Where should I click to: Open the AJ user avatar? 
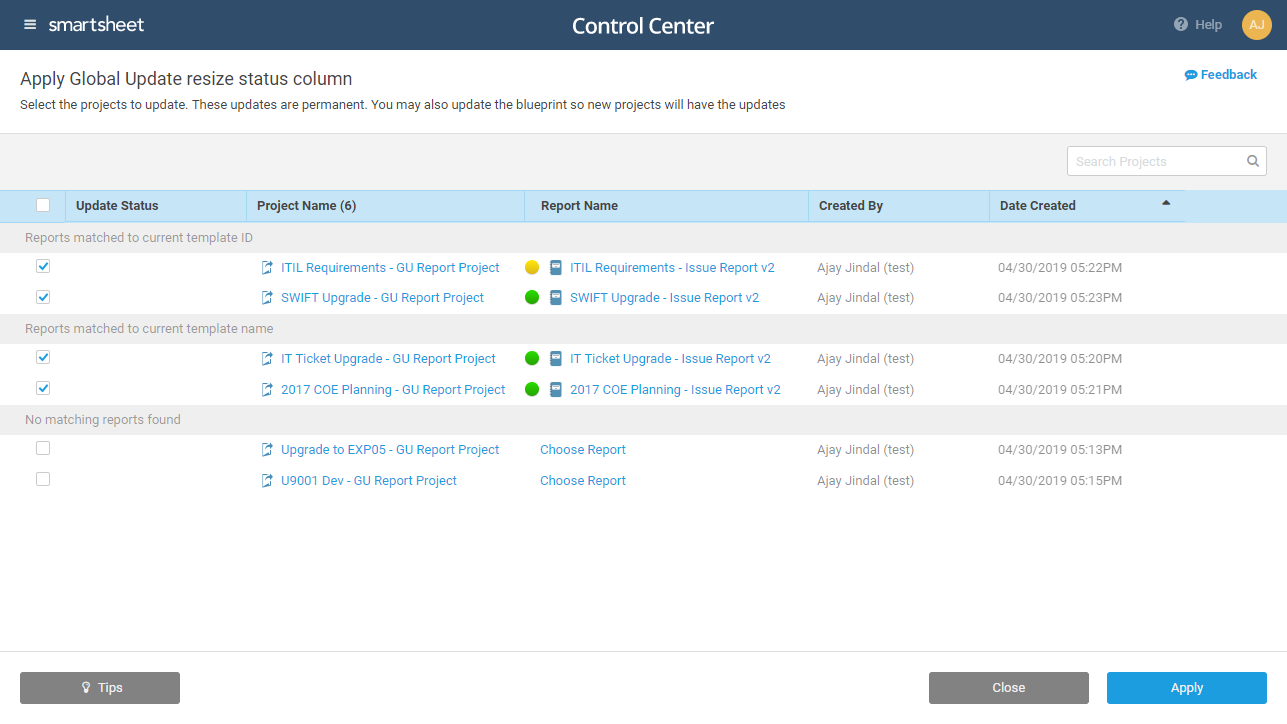(1257, 25)
